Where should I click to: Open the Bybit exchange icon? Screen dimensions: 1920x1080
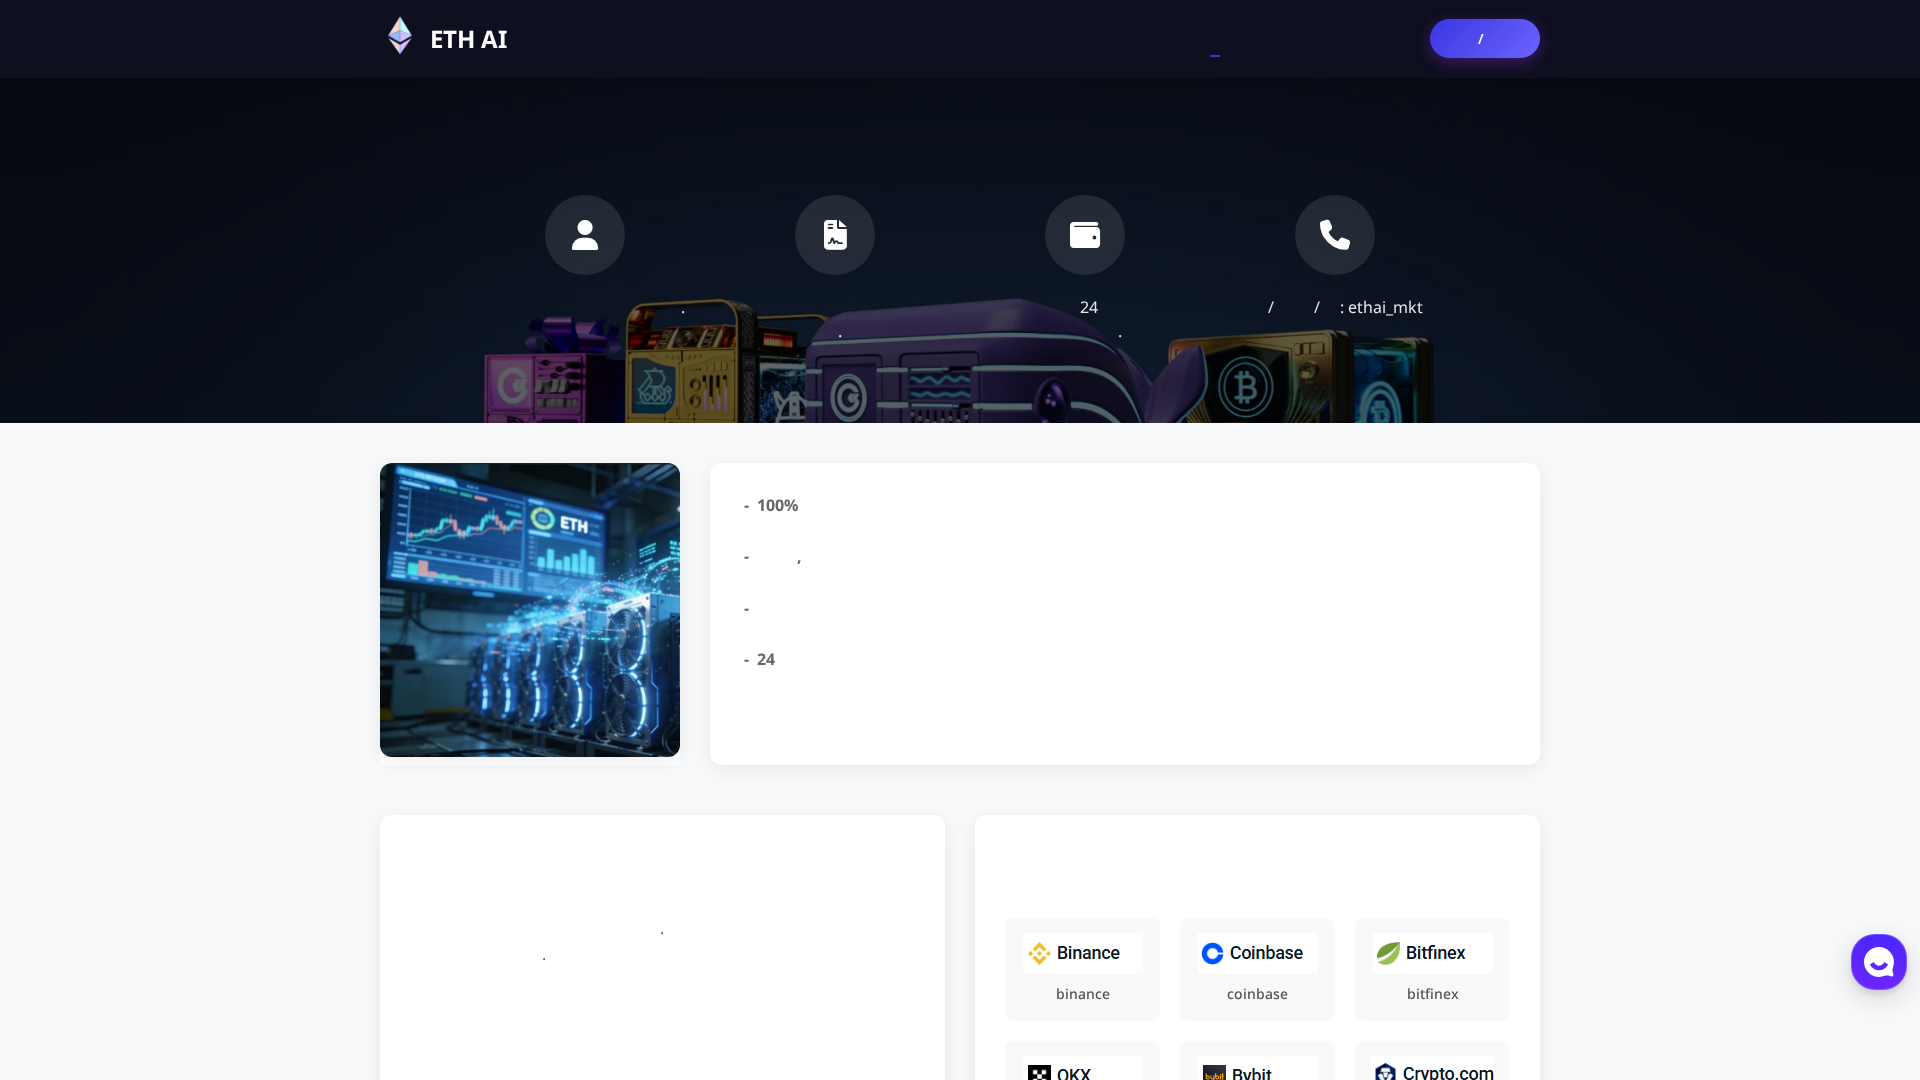pos(1213,1073)
